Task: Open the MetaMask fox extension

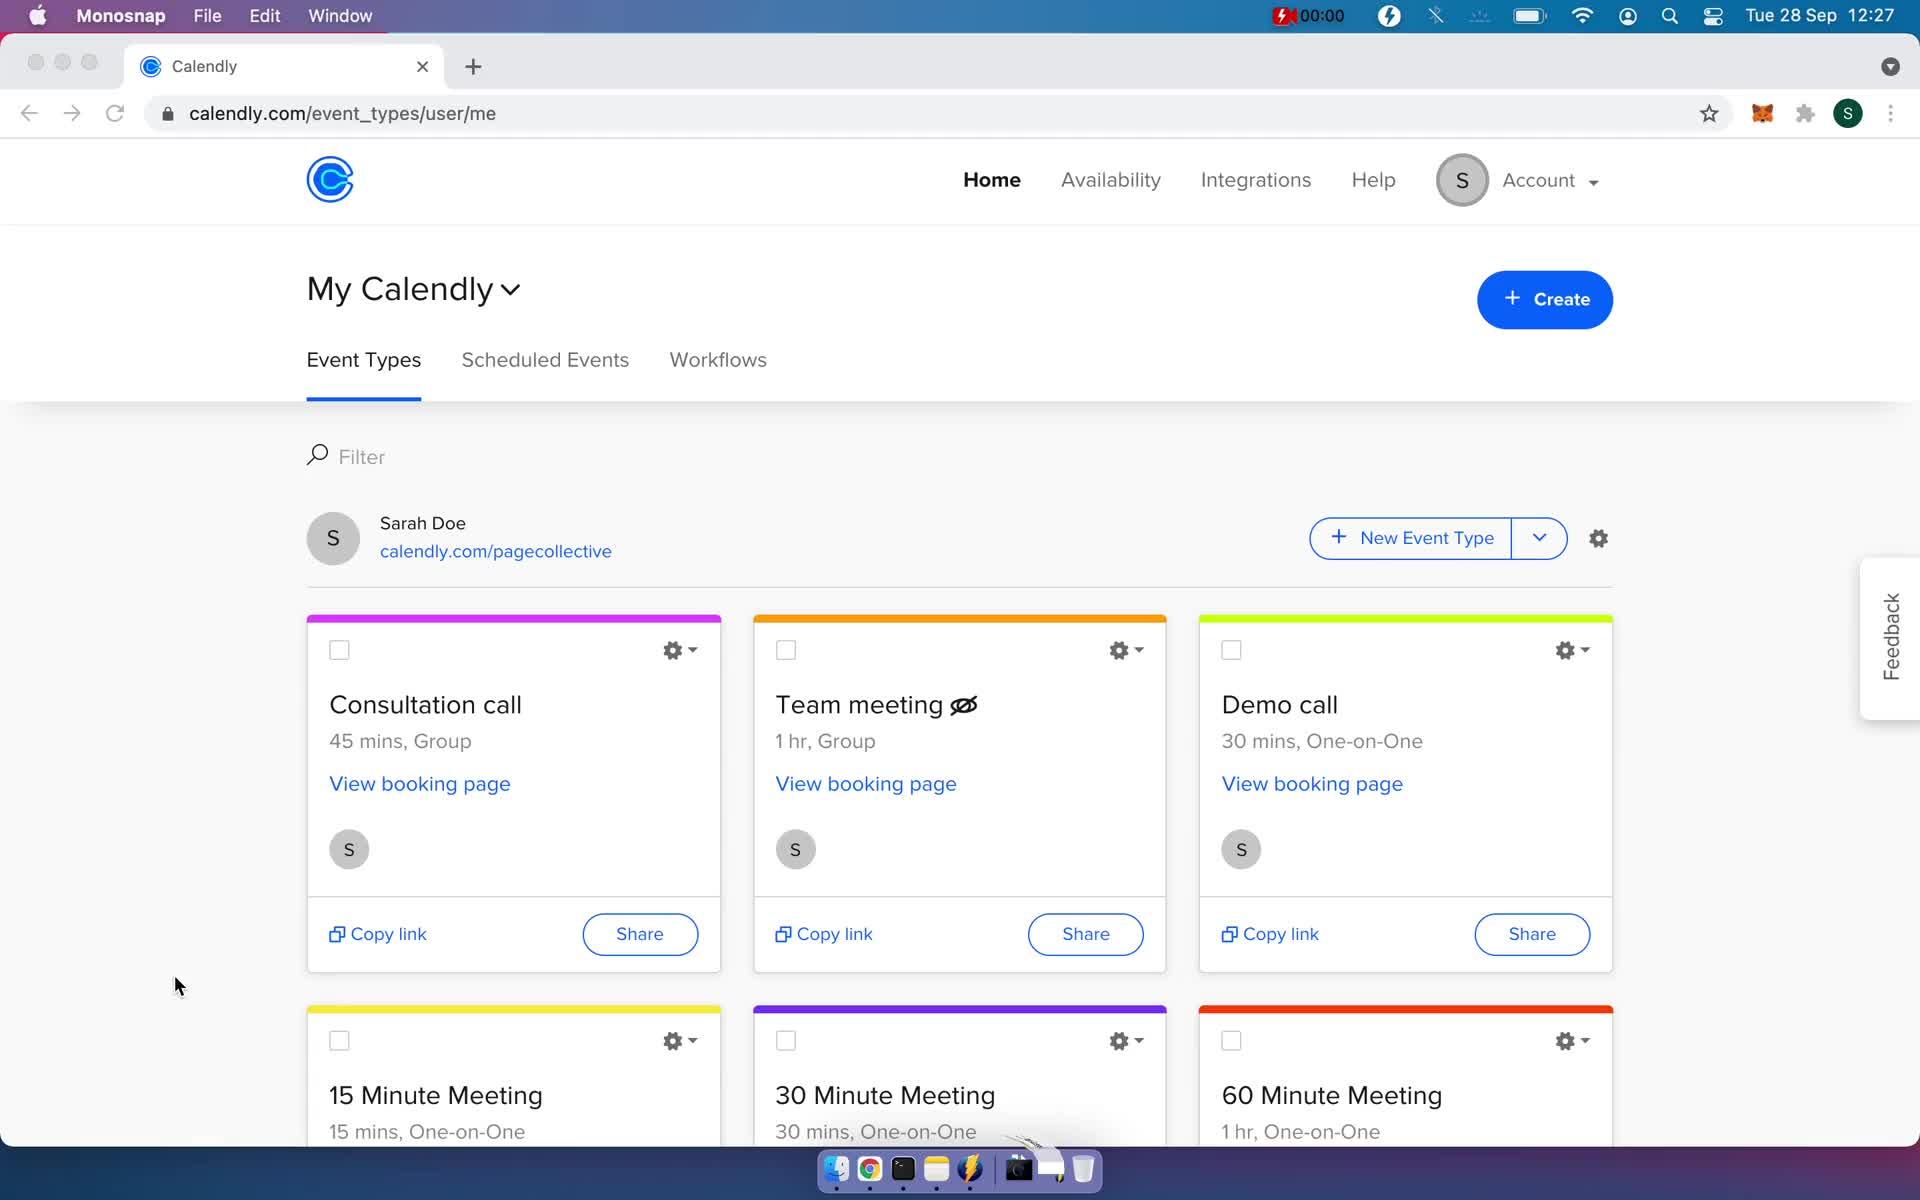Action: (x=1762, y=113)
